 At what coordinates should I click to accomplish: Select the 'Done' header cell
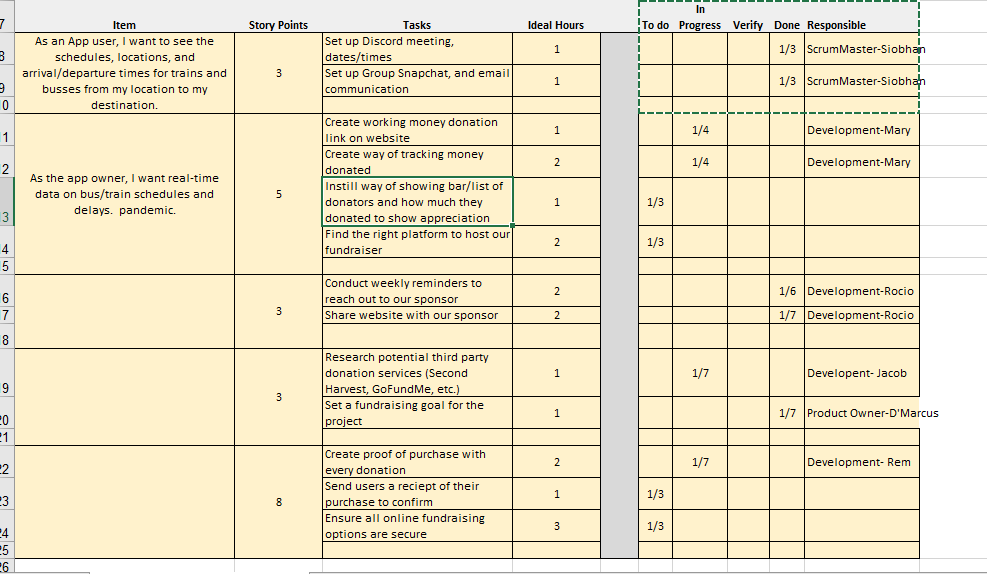click(x=787, y=17)
